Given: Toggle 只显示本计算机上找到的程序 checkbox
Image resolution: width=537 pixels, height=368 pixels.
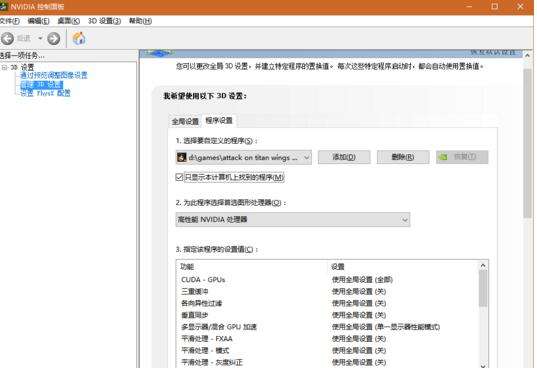Looking at the screenshot, I should coord(179,177).
